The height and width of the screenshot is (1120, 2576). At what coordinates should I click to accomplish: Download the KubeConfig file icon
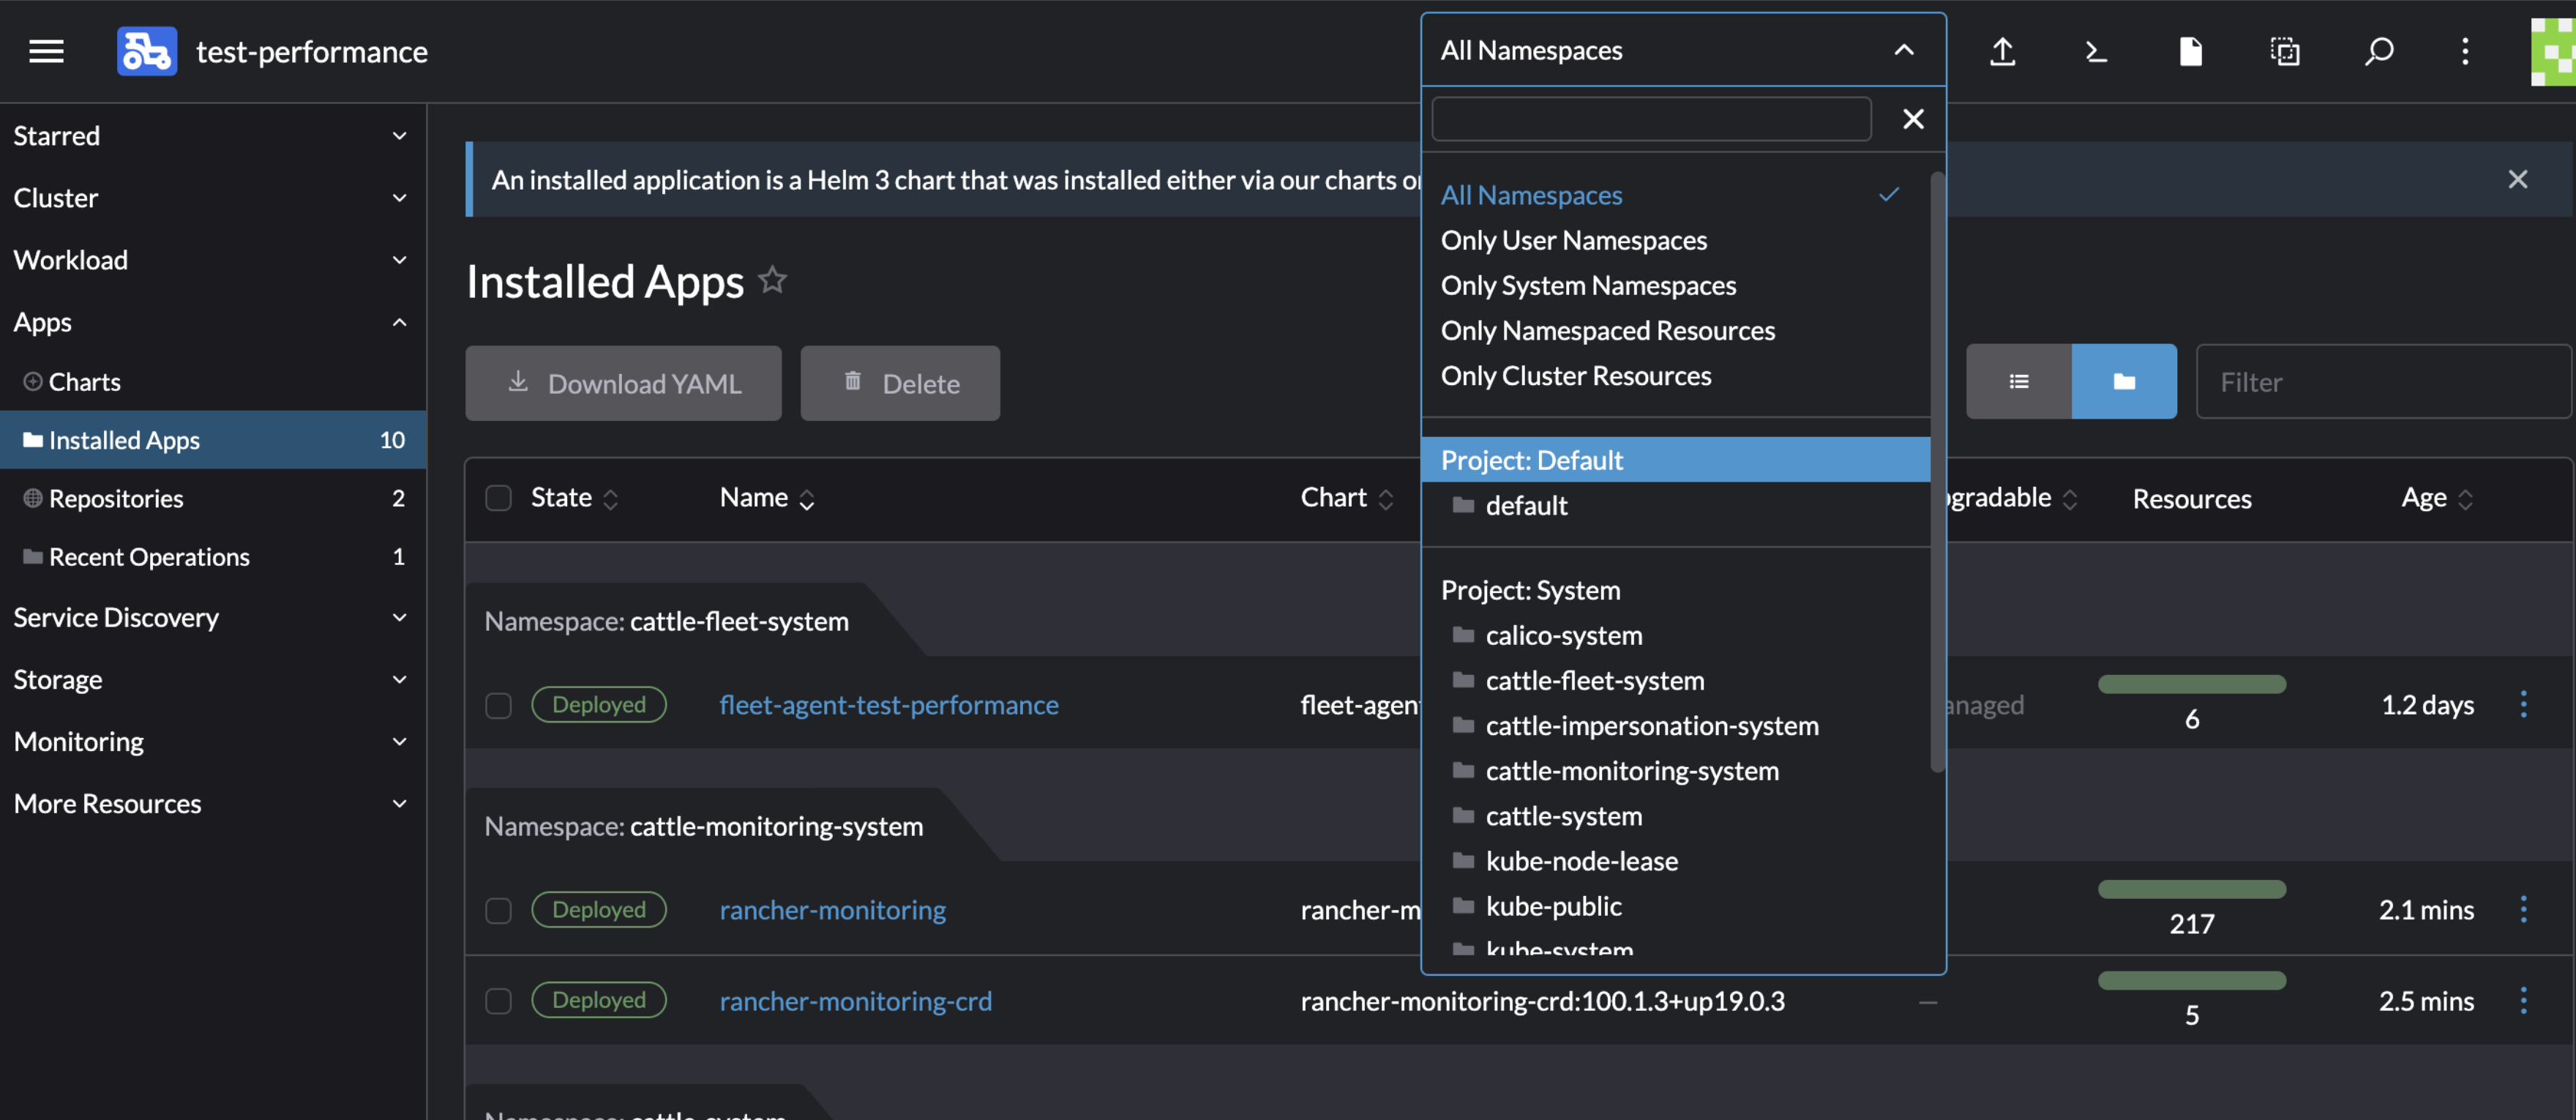click(2190, 51)
